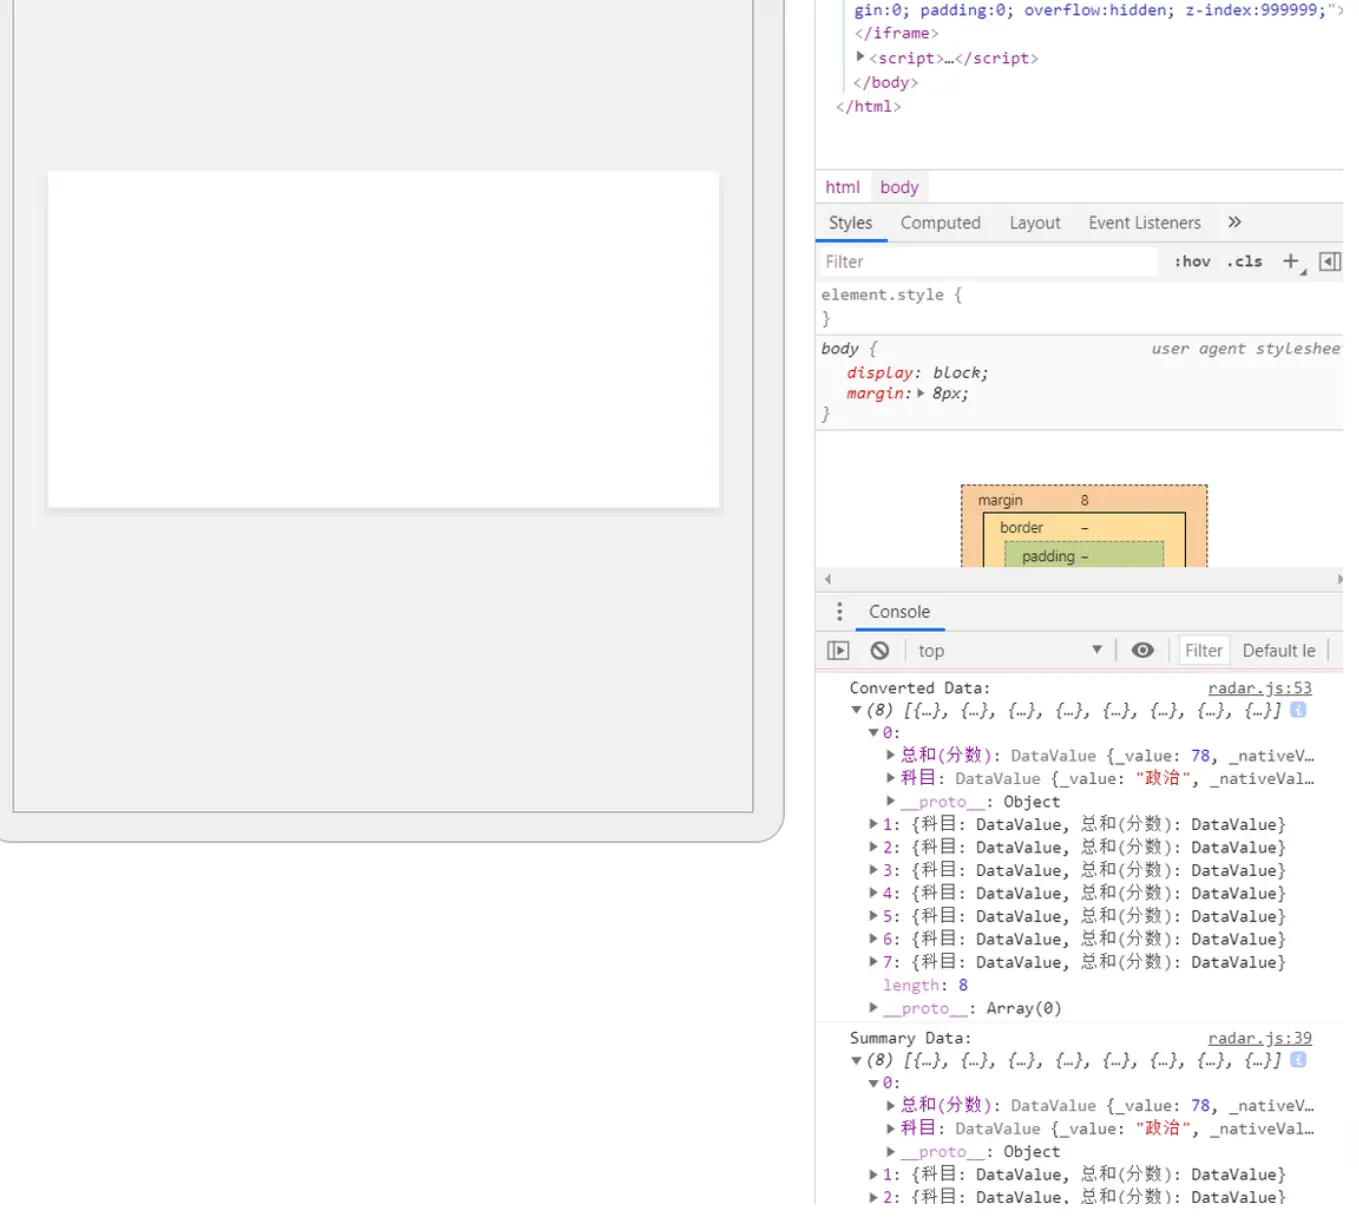Focus the styles Filter field

tap(988, 261)
